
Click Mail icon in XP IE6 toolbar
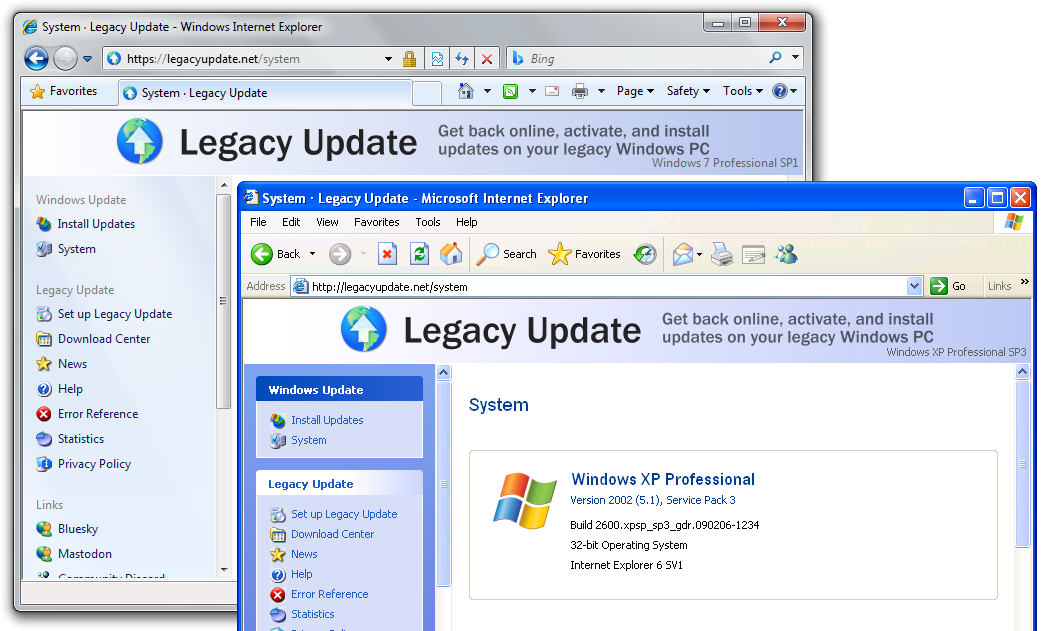click(x=682, y=254)
